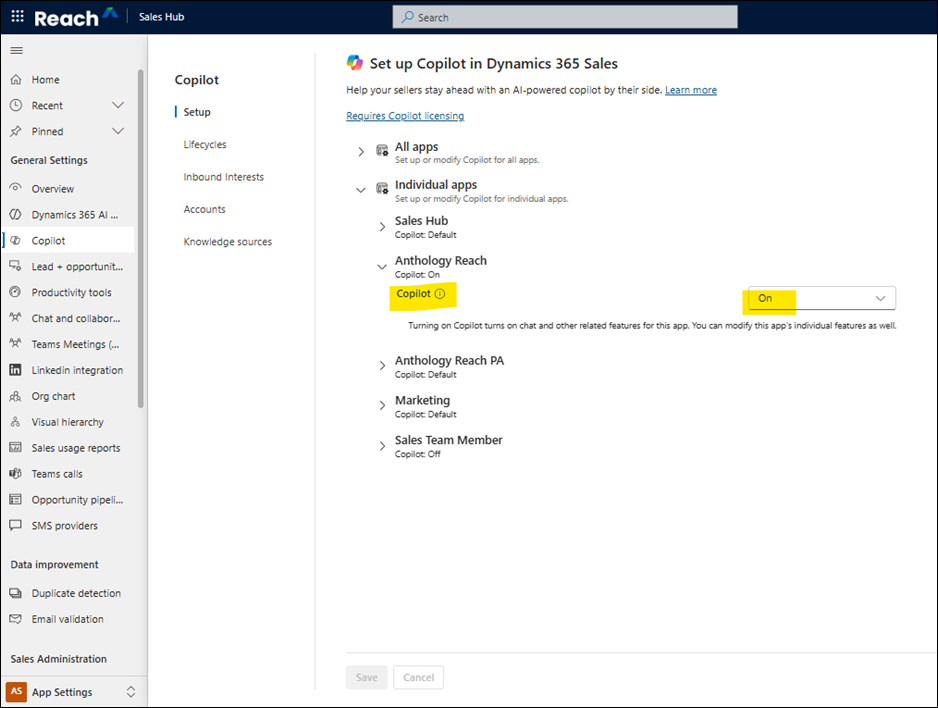
Task: Click 'Copilot: Off' status text
Action: pos(418,454)
